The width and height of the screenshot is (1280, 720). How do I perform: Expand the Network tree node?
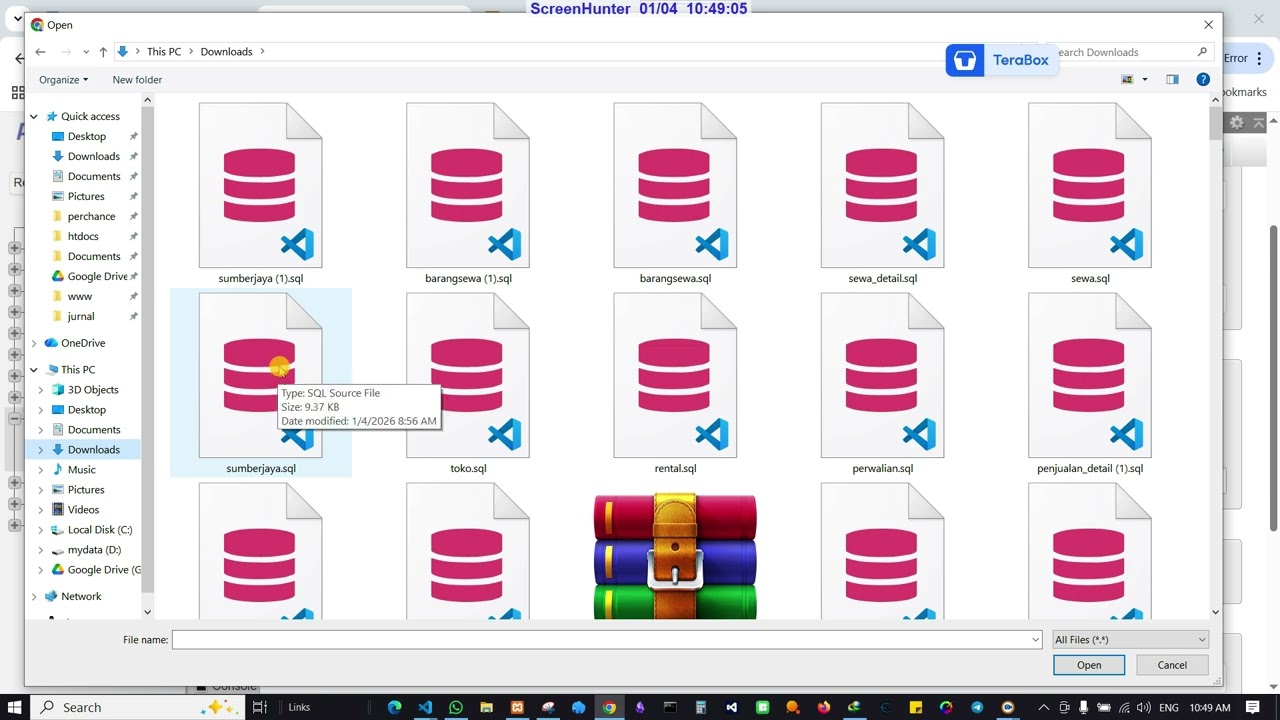coord(34,597)
